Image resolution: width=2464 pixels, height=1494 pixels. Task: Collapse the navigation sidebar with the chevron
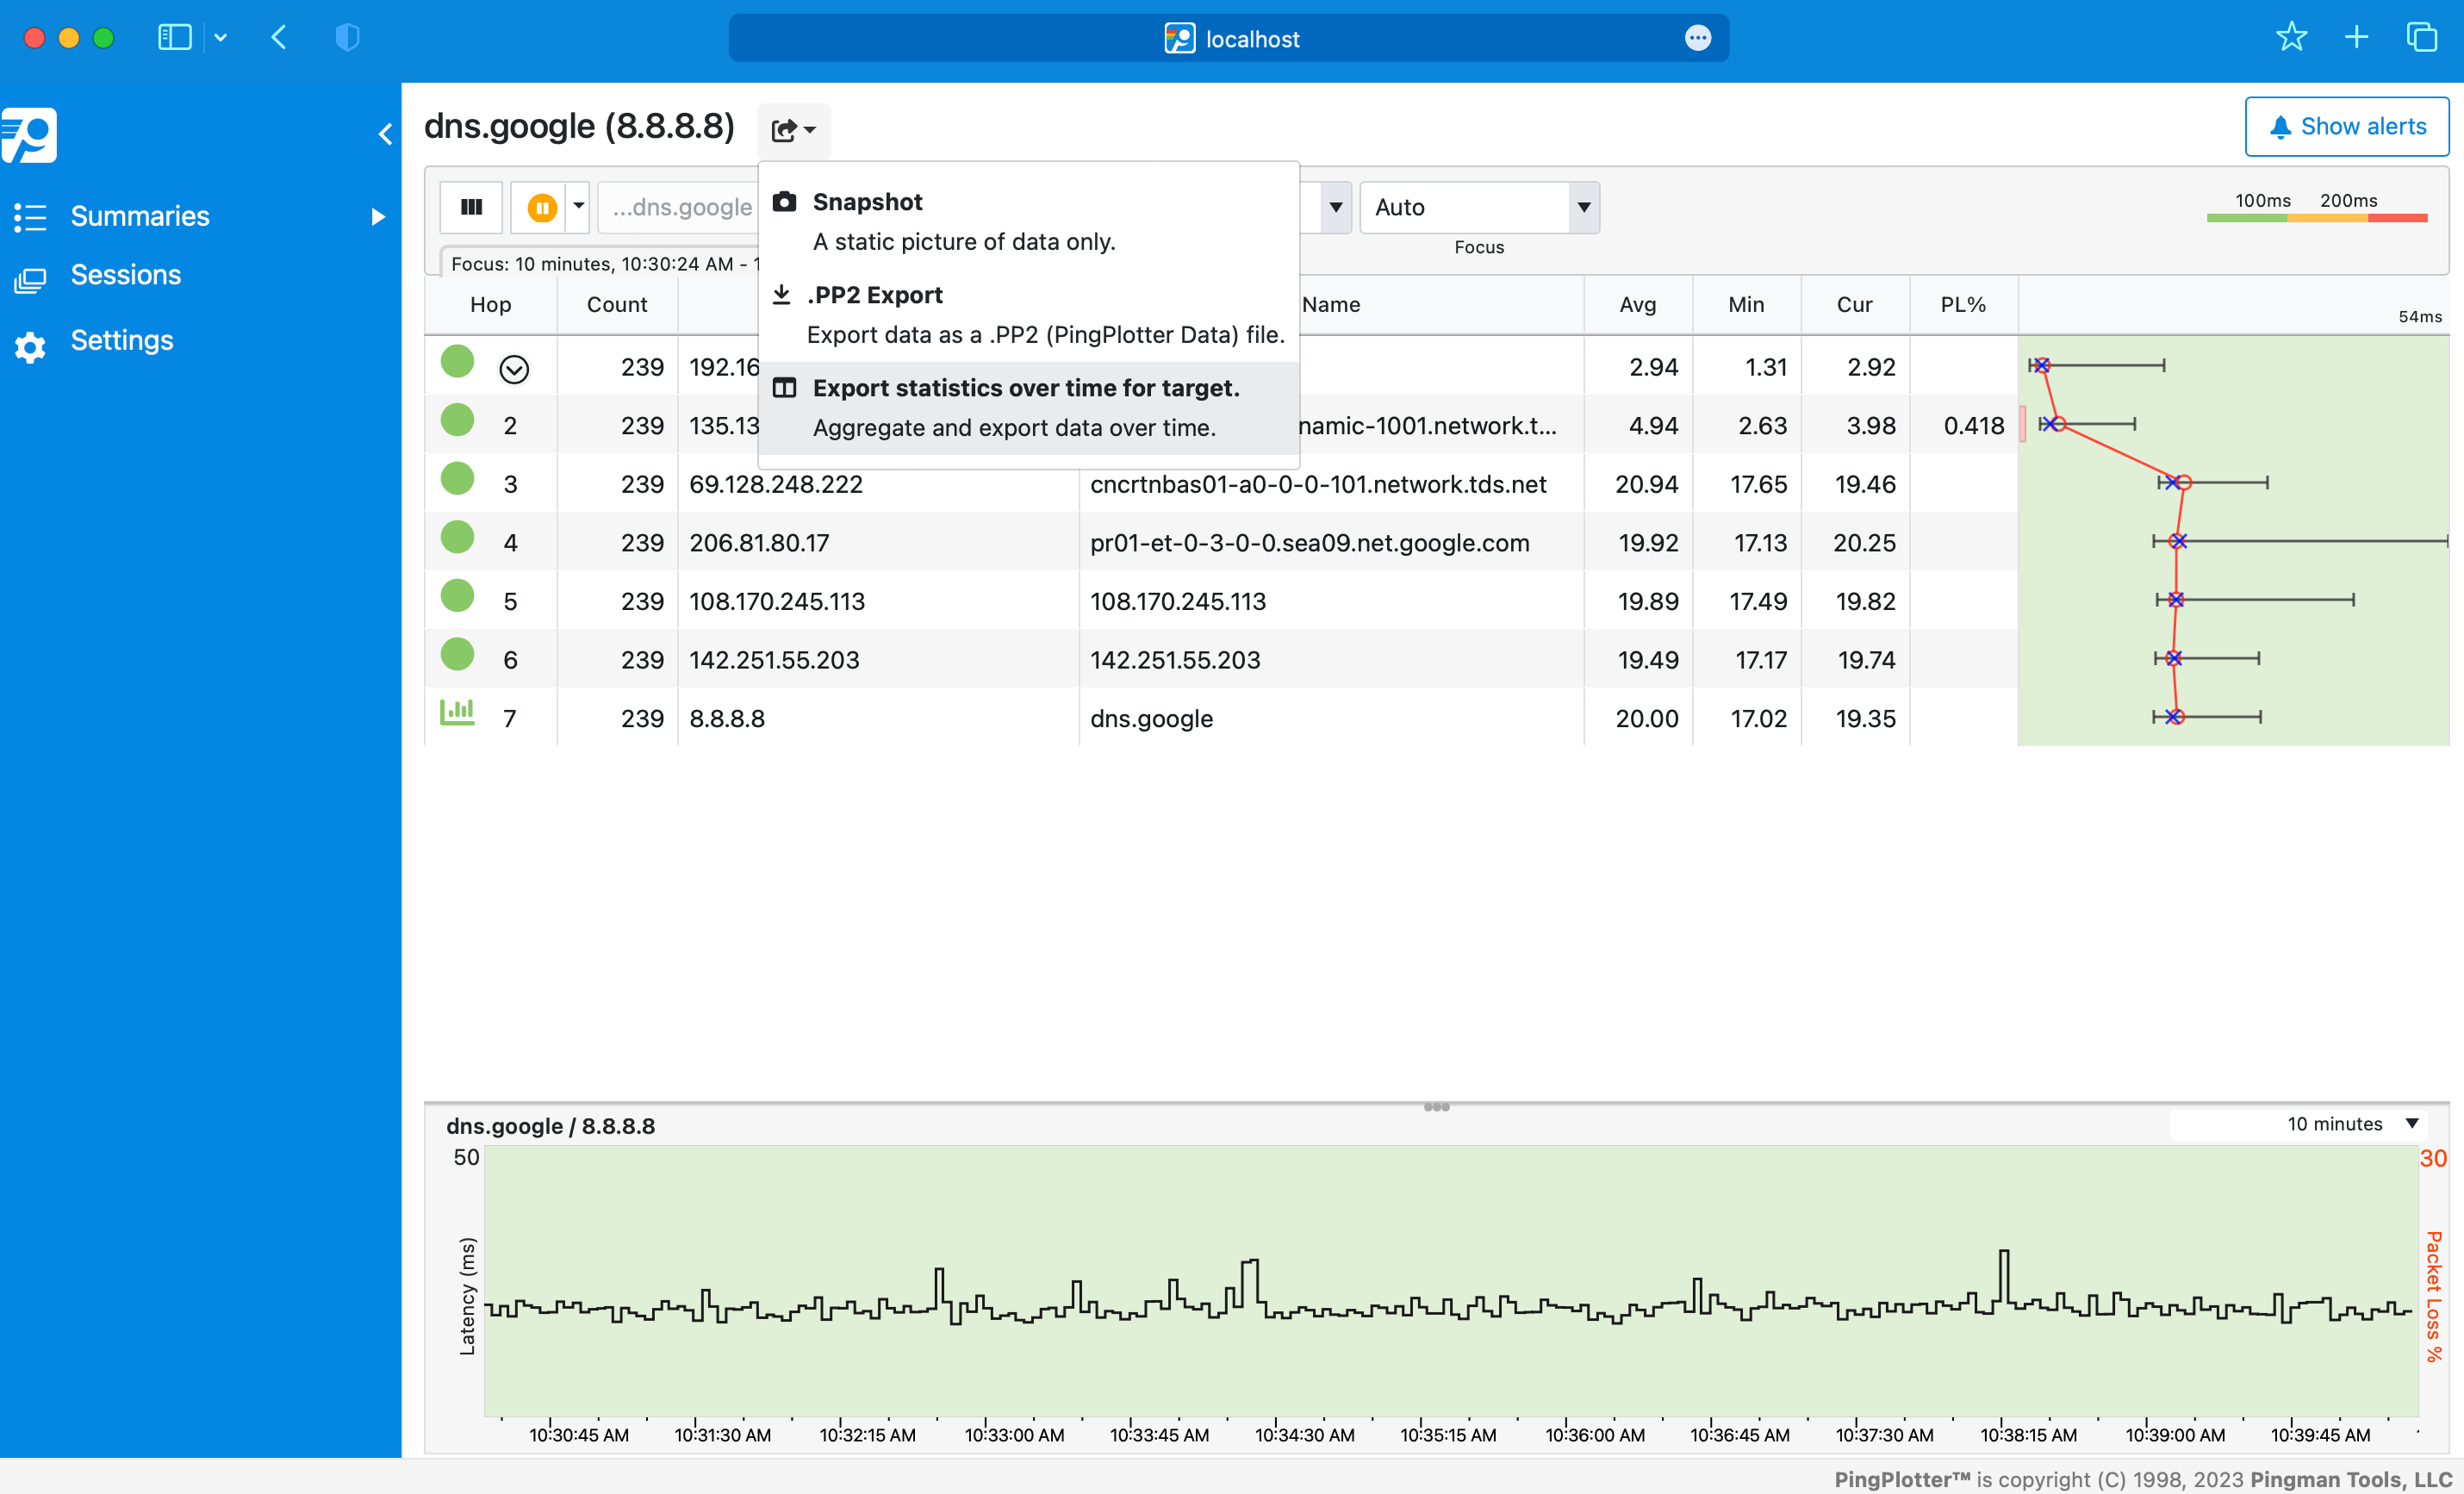tap(385, 133)
